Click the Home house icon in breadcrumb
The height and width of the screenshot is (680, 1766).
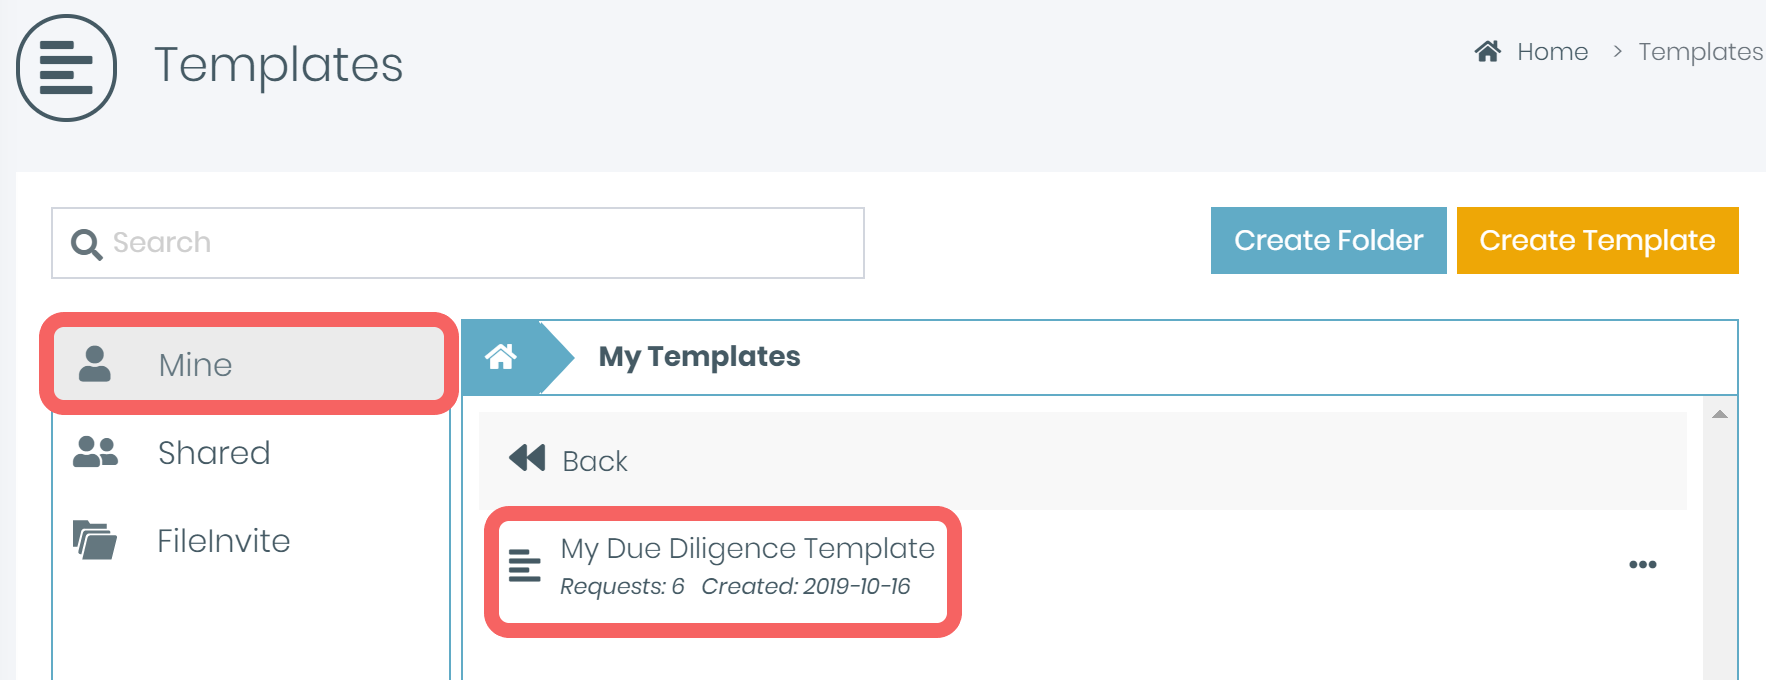pyautogui.click(x=1487, y=51)
